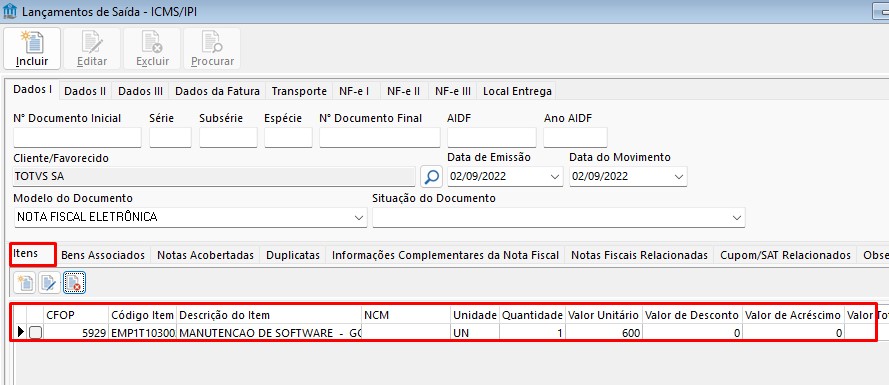Click the EMP1T10300 item code cell
This screenshot has height=385, width=889.
143,333
